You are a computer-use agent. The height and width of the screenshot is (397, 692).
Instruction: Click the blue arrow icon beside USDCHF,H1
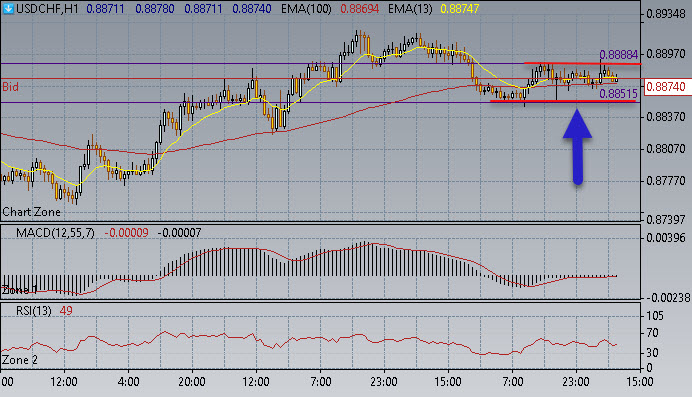[8, 8]
